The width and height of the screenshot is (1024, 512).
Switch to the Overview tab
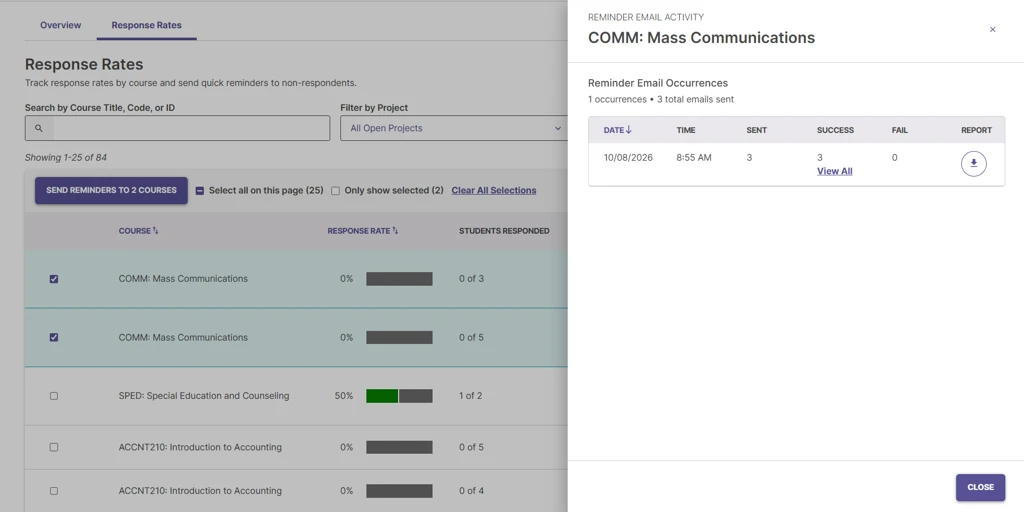point(61,25)
